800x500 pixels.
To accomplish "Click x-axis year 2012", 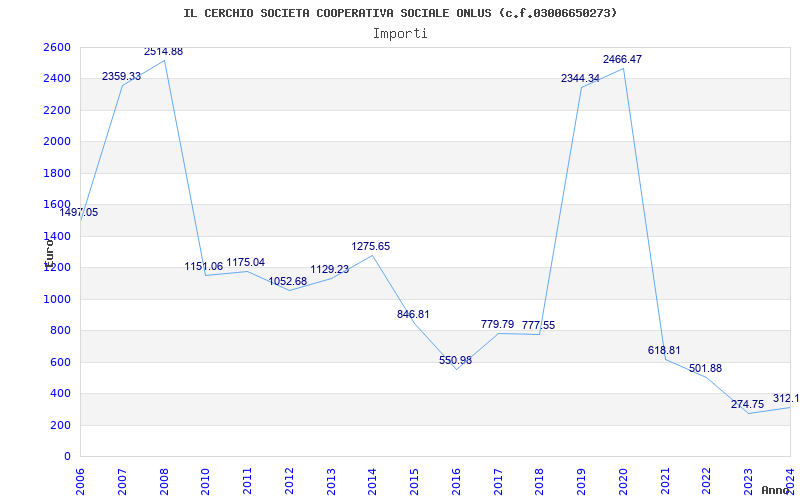I will click(289, 482).
